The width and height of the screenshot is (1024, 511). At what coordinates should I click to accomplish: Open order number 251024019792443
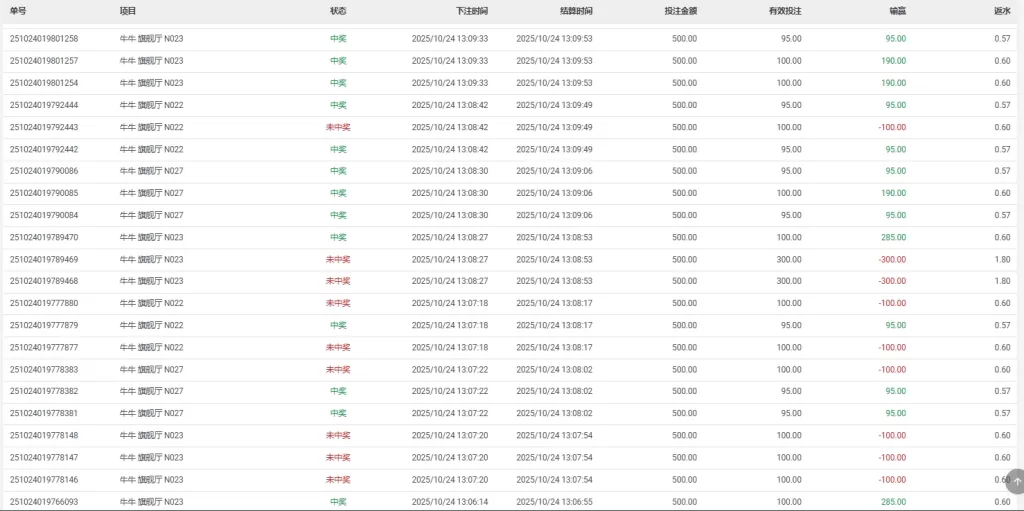click(x=44, y=127)
